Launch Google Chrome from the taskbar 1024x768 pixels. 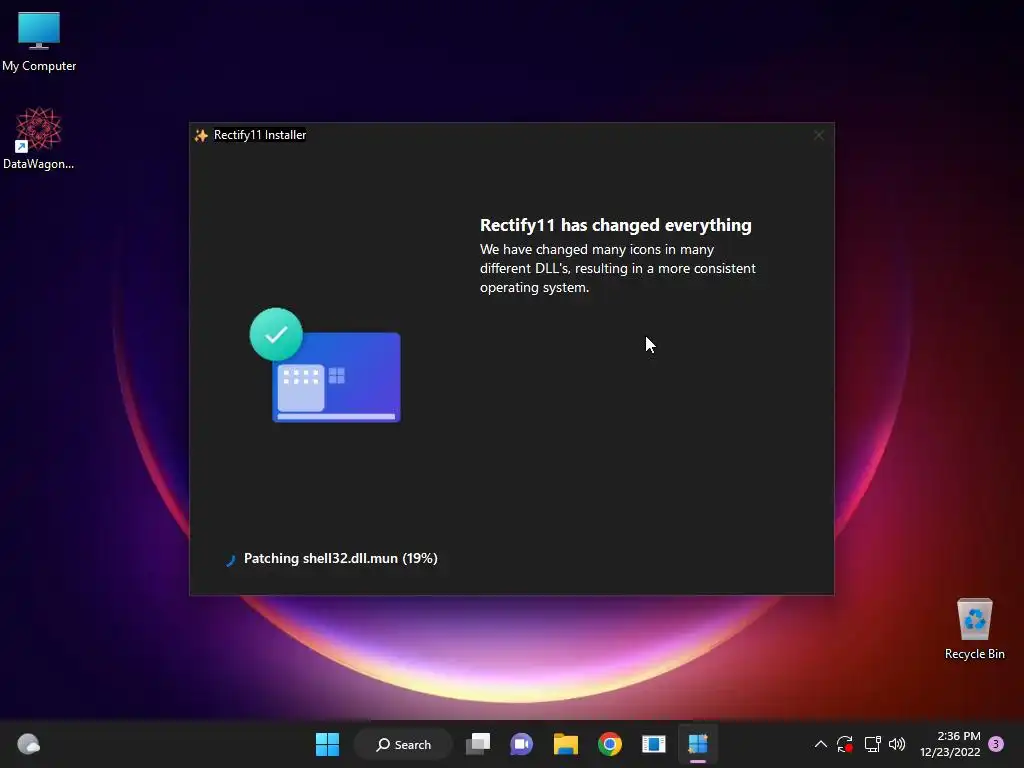[609, 744]
